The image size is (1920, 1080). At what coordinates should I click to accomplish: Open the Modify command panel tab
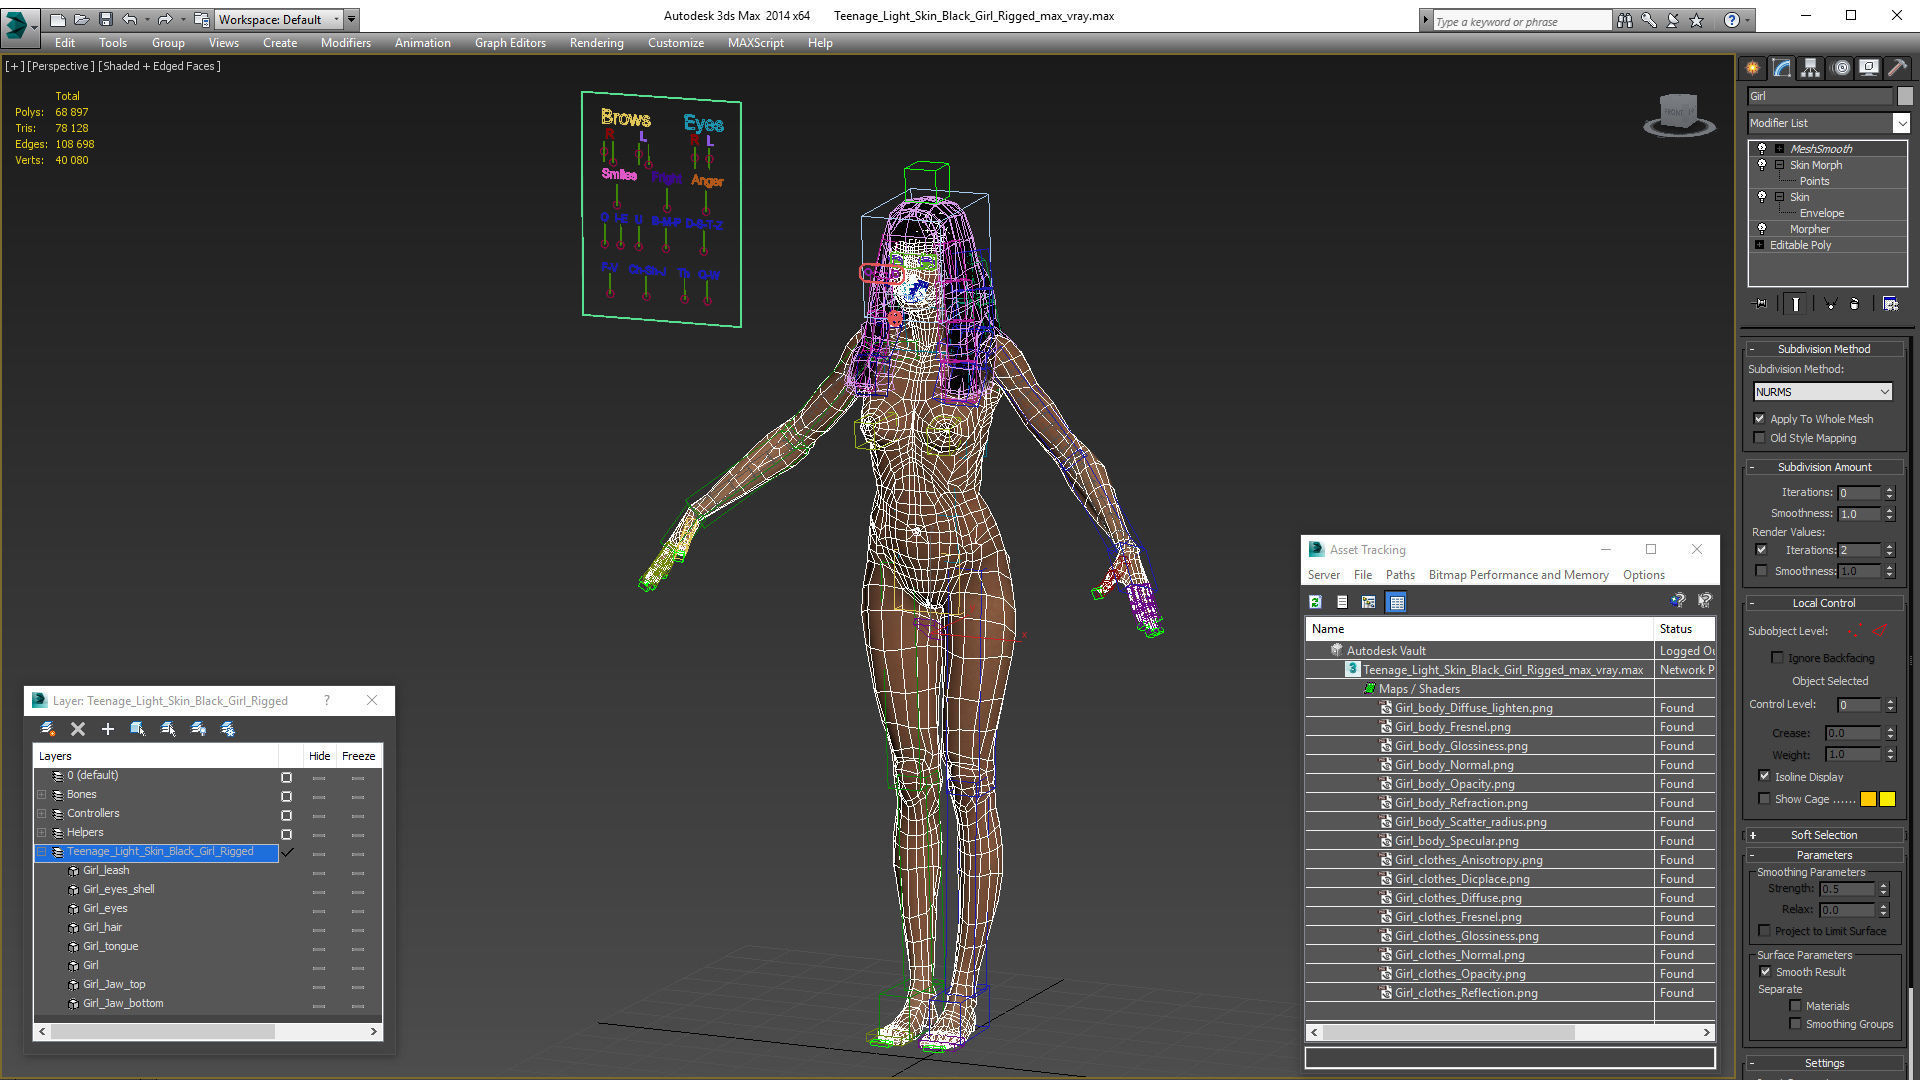tap(1782, 67)
